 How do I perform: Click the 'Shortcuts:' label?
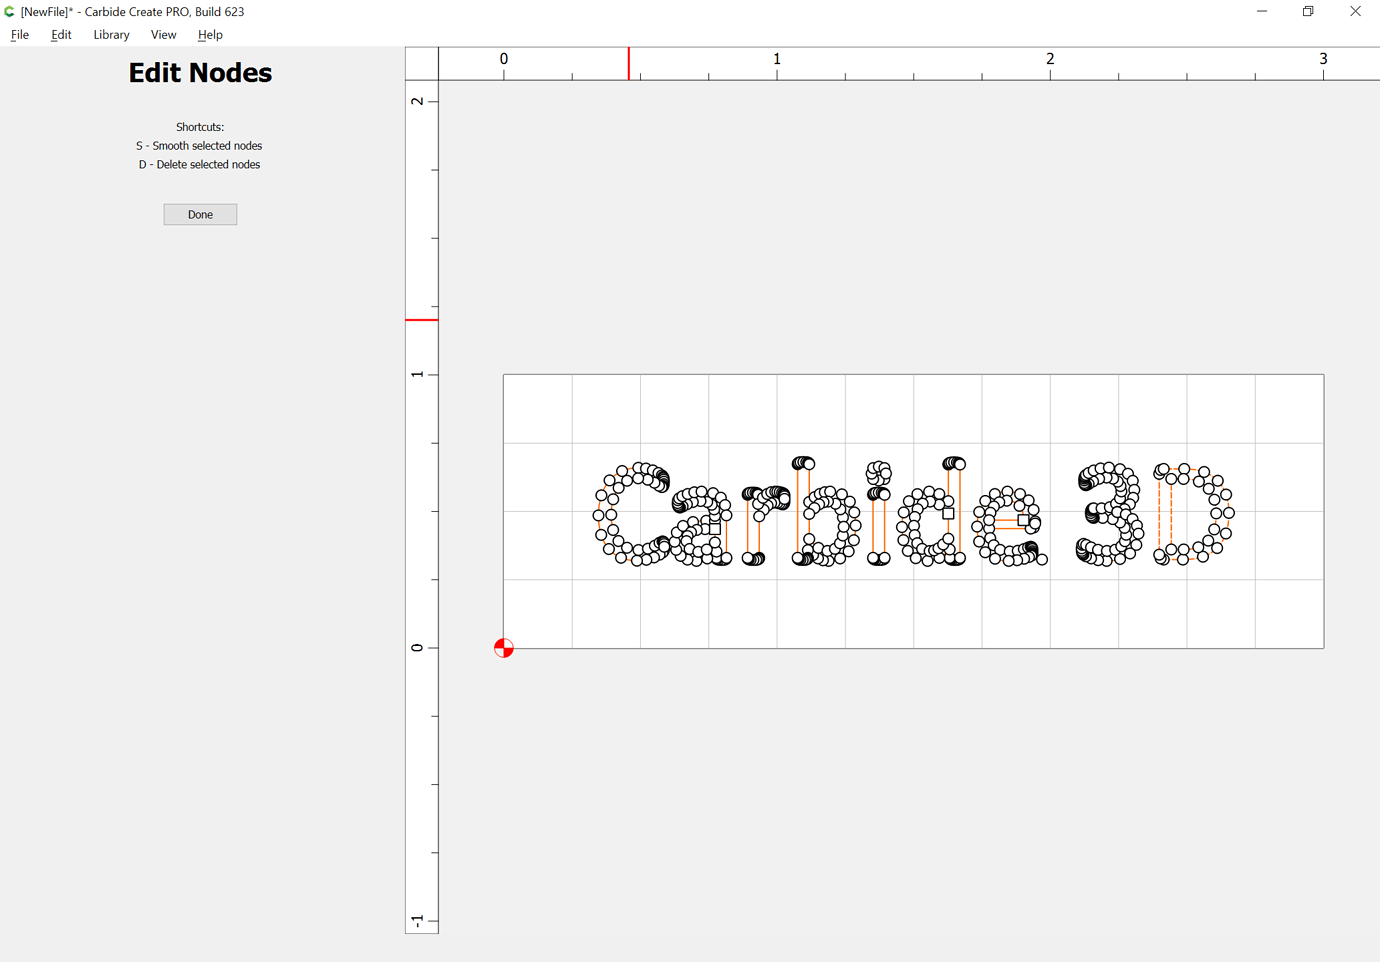pos(200,127)
